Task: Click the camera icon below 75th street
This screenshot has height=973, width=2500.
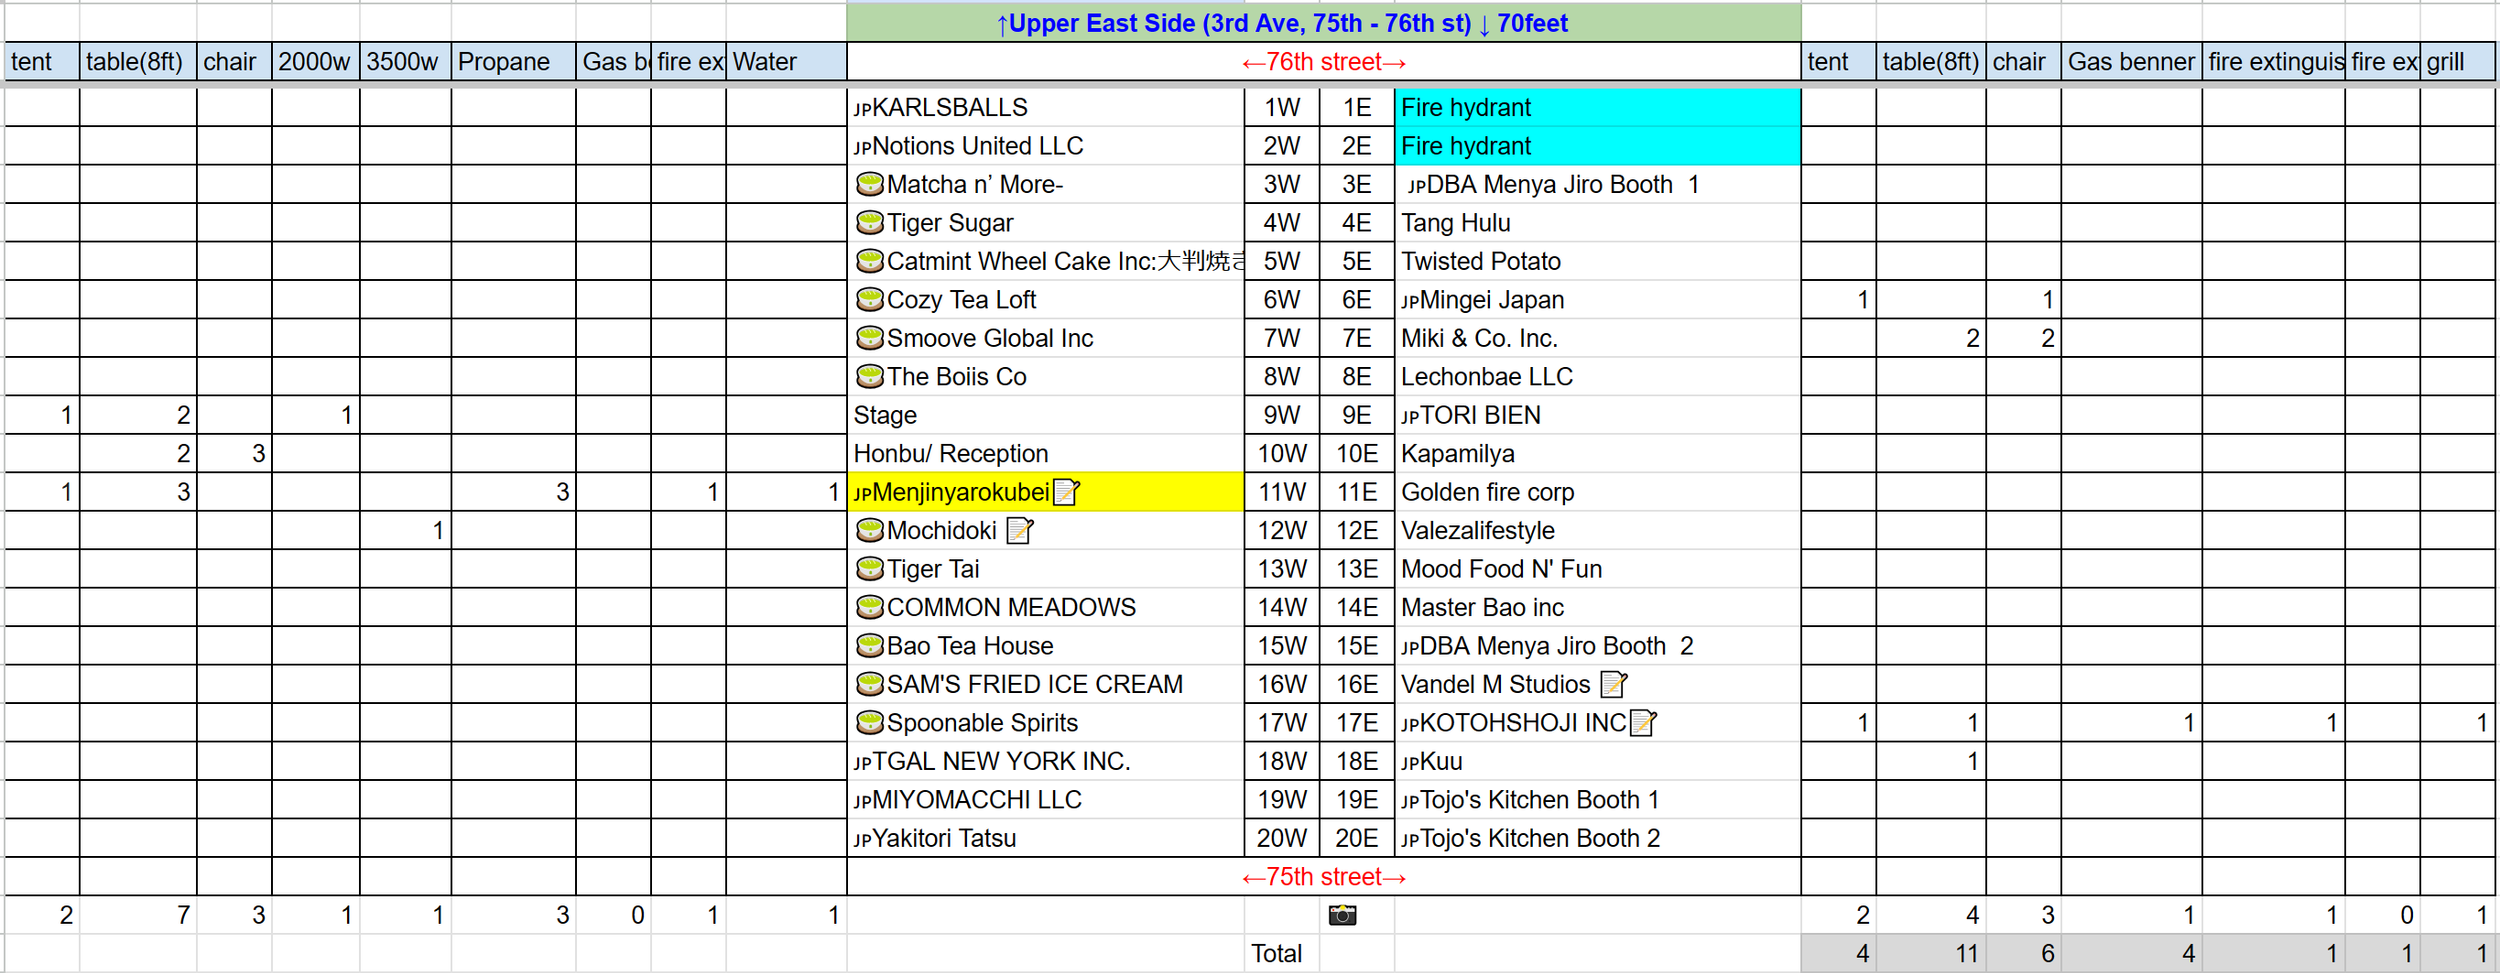Action: point(1342,915)
